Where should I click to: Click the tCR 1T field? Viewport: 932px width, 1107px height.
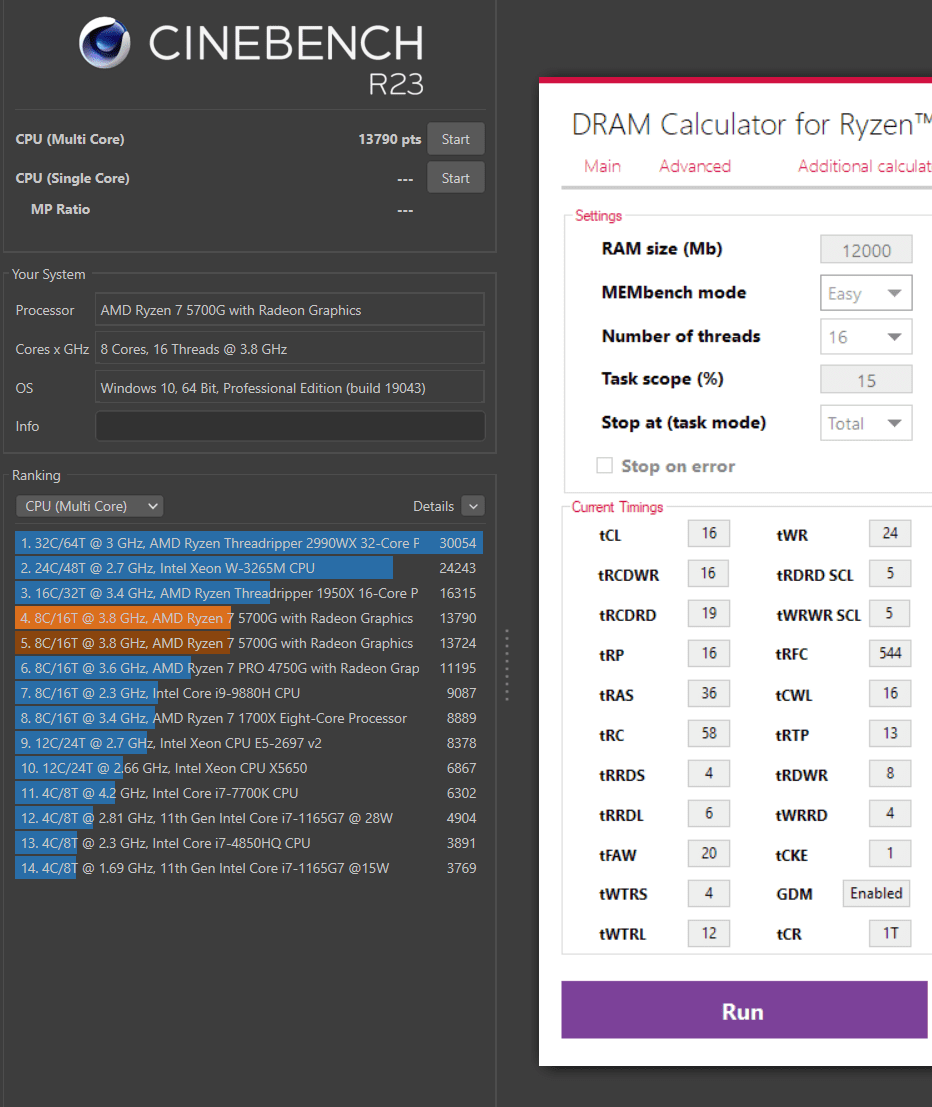coord(890,933)
